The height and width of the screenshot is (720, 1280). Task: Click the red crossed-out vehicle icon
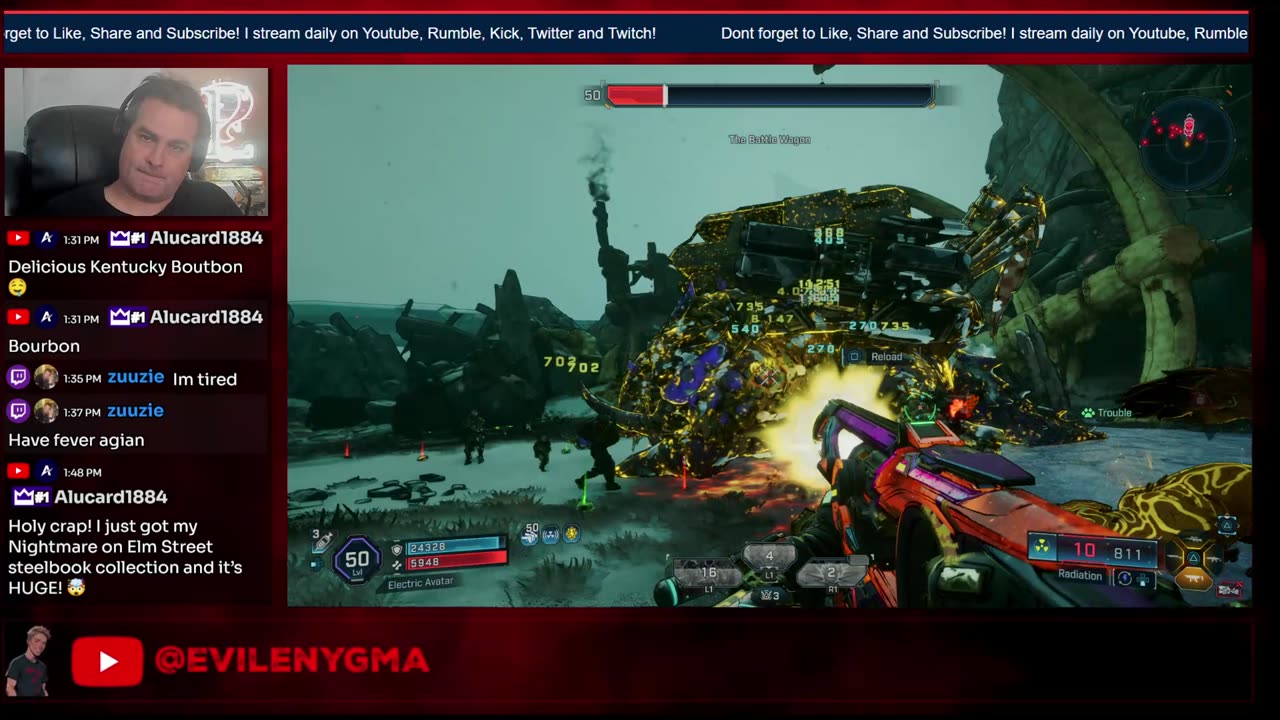(1228, 590)
